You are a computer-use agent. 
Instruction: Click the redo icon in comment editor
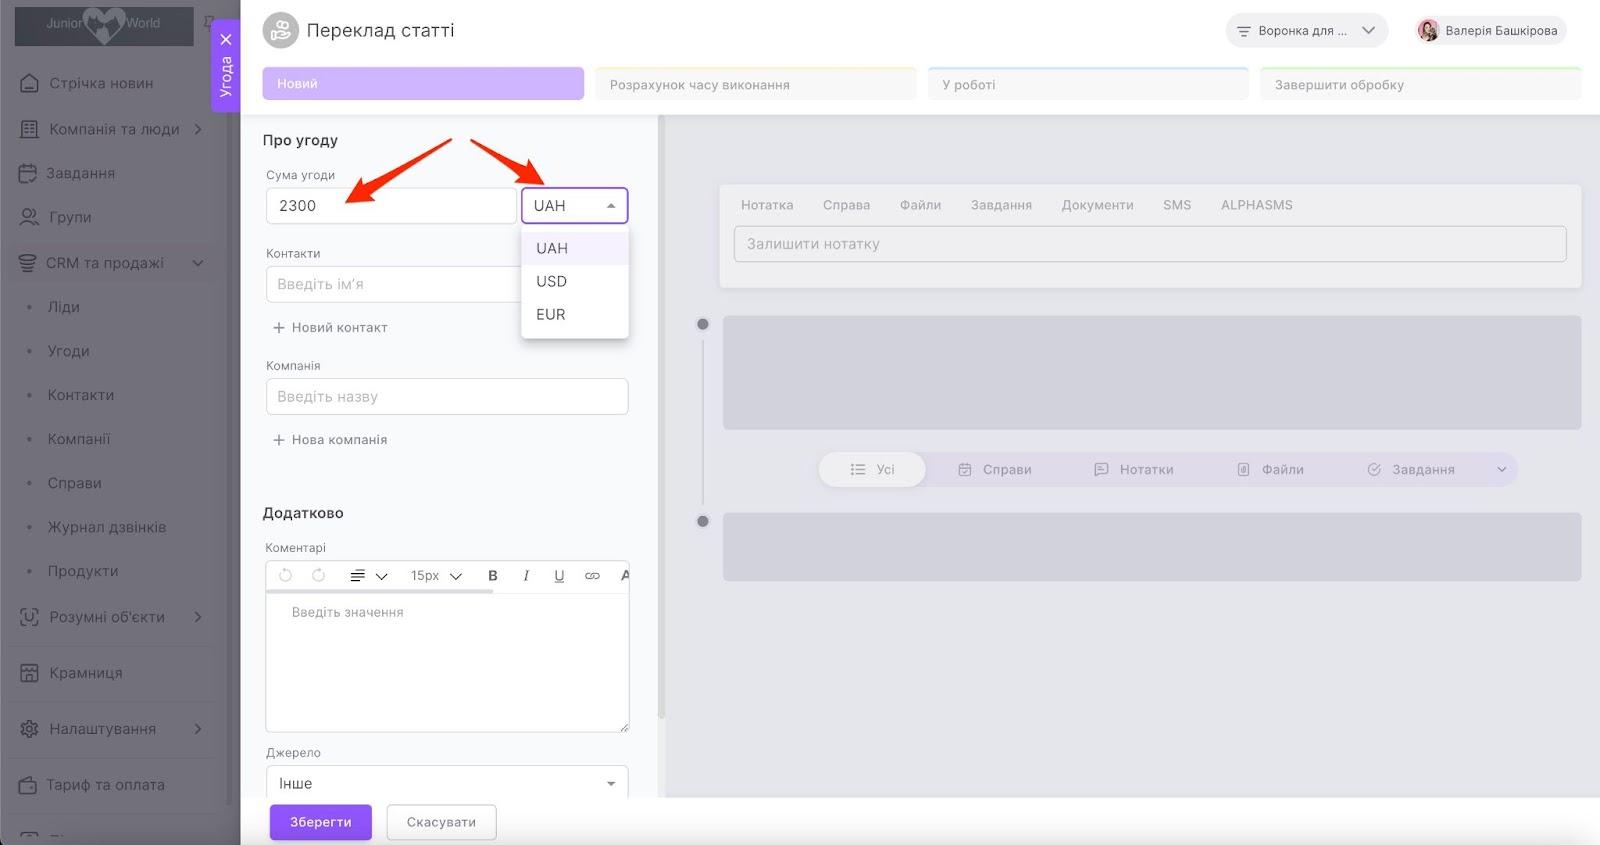pos(319,576)
